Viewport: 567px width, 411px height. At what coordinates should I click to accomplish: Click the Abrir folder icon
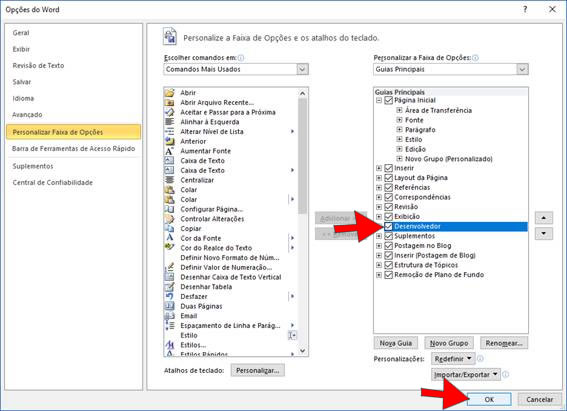coord(169,93)
